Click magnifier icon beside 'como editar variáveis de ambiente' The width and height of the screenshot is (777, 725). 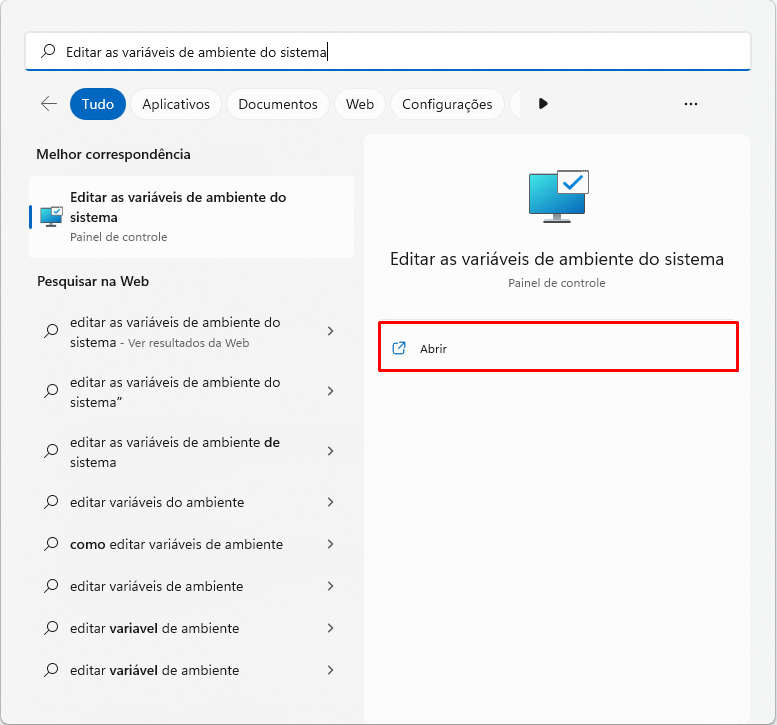pos(51,544)
